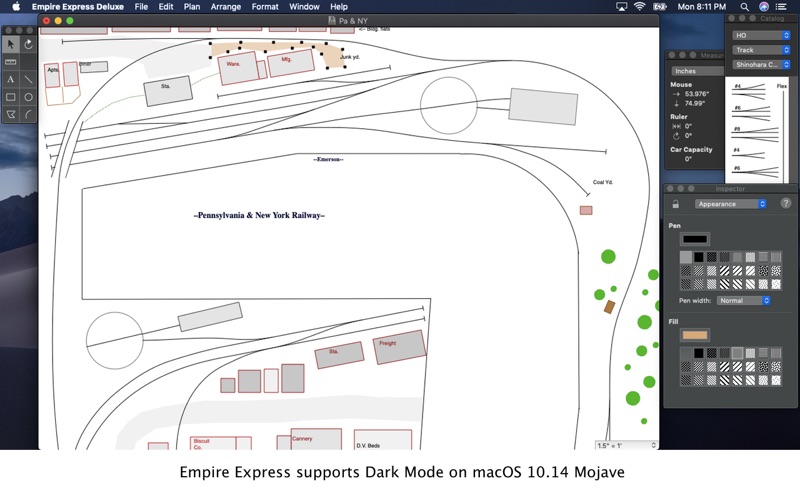The width and height of the screenshot is (800, 500).
Task: Click the Junk yd. label
Action: pos(350,57)
